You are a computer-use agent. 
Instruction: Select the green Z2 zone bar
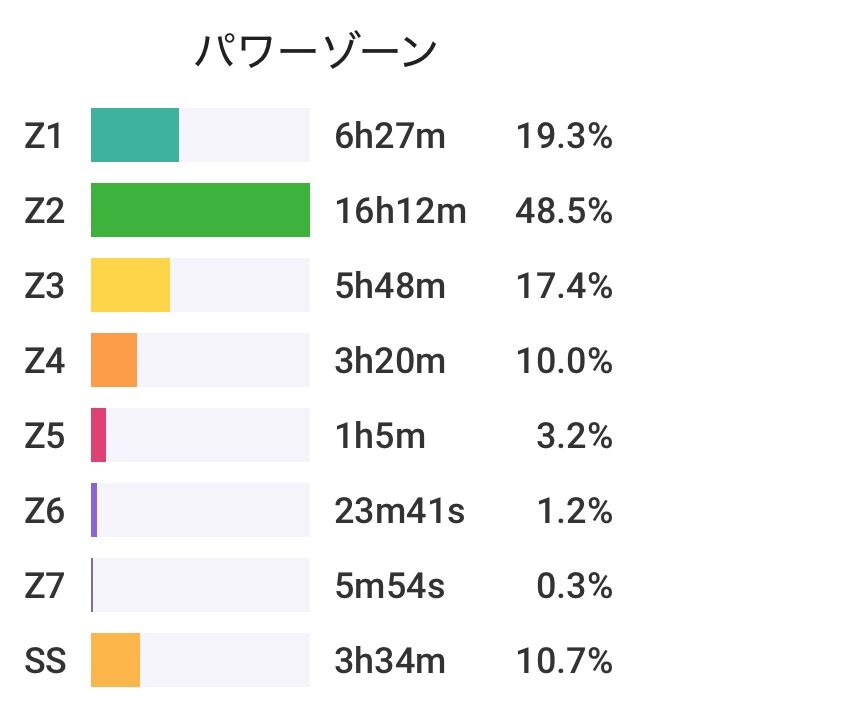[200, 210]
